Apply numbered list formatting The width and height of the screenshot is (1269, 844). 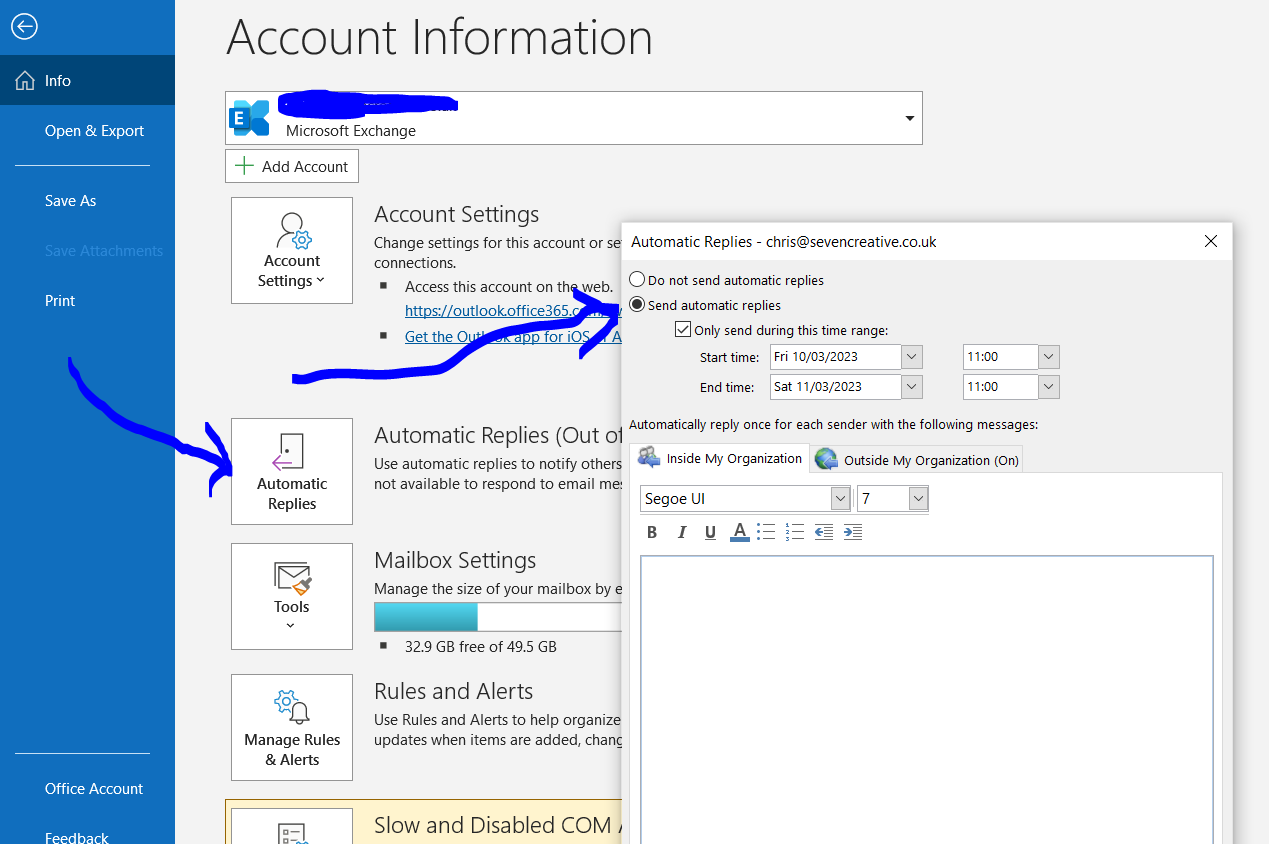[795, 532]
